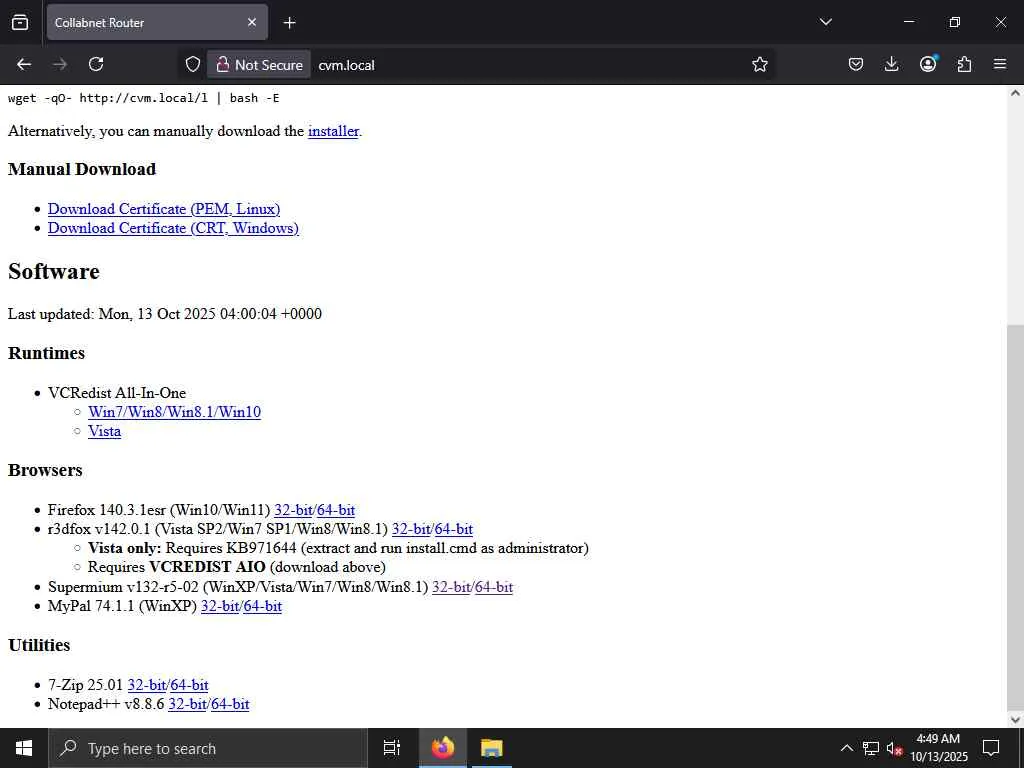Viewport: 1024px width, 768px height.
Task: Click the Not Secure lock indicator
Action: click(259, 65)
